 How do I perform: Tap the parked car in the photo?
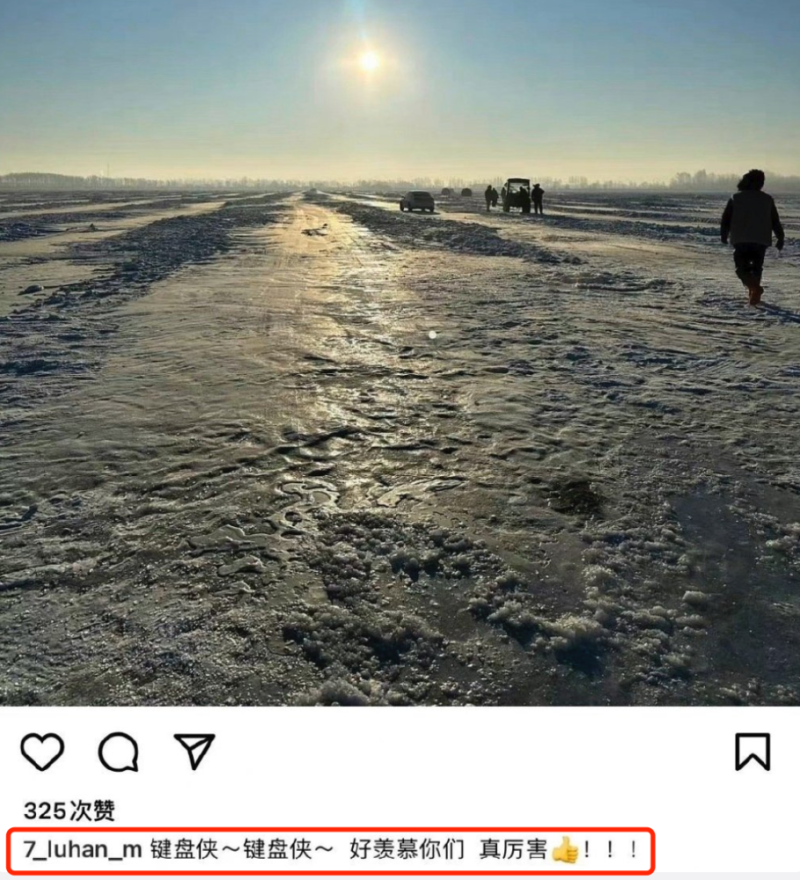[417, 201]
